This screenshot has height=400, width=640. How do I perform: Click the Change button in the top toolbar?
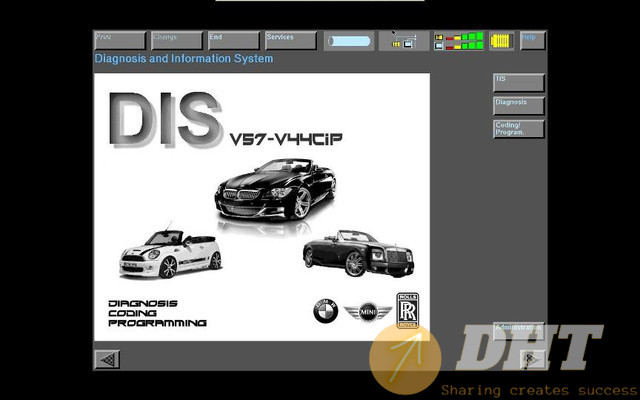coord(176,41)
